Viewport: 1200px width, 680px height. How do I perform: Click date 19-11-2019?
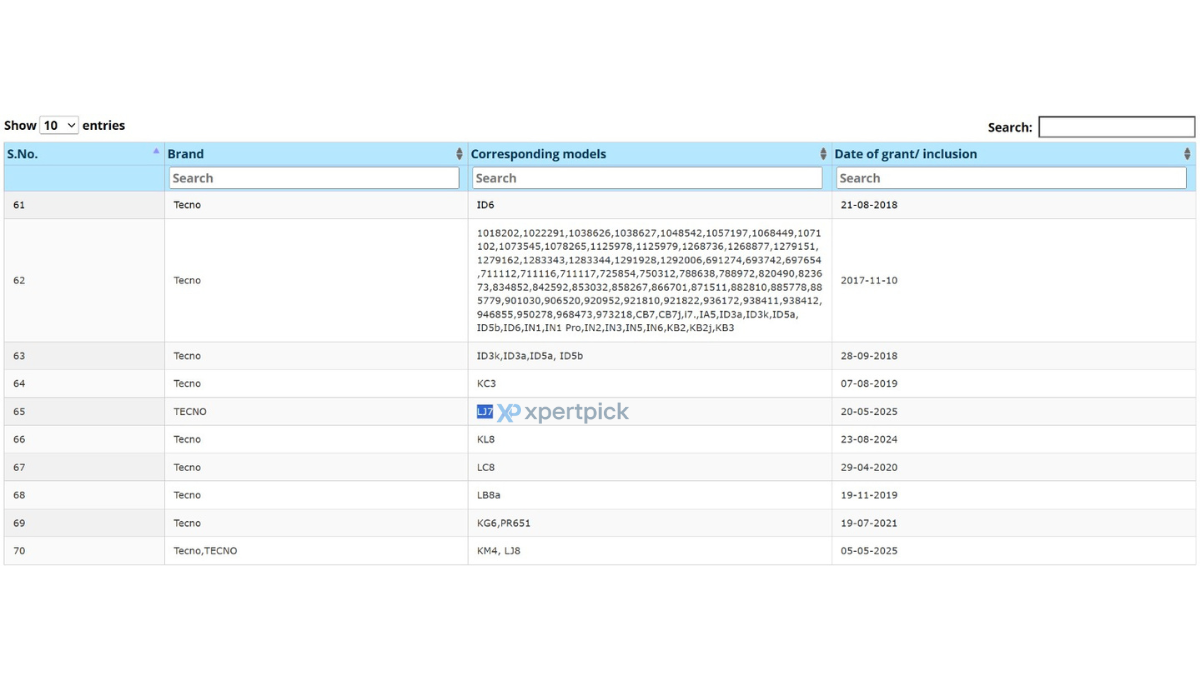pos(869,496)
